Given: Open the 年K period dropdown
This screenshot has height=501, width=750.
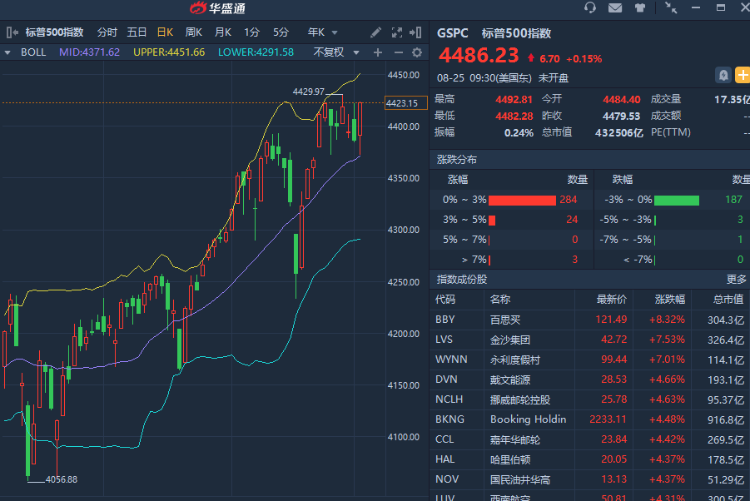Looking at the screenshot, I should 322,32.
